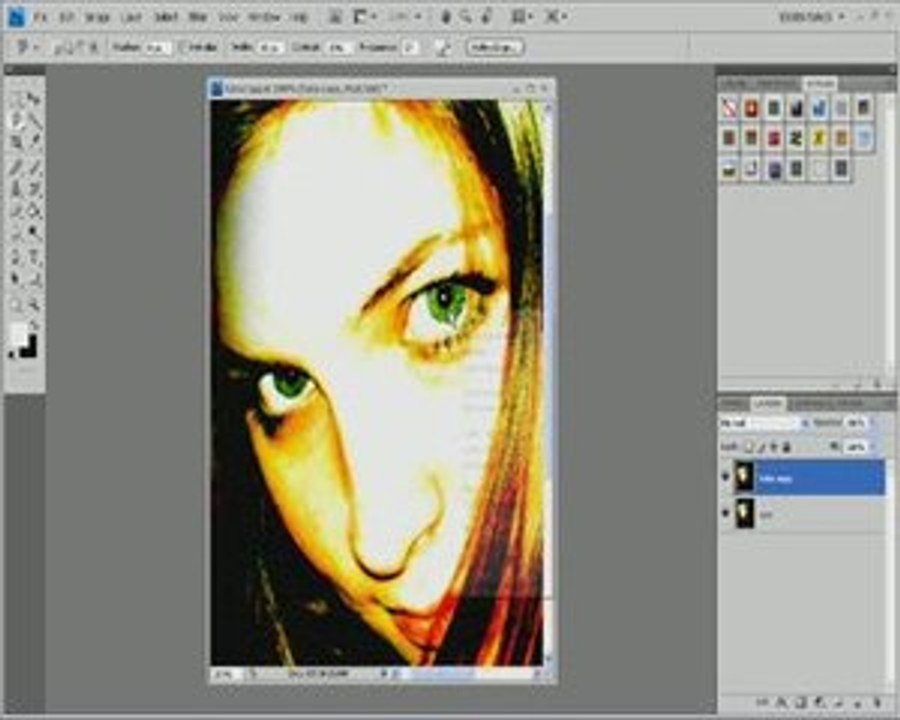Click delete style trash icon in Styles panel
Viewport: 900px width, 720px height.
point(878,383)
